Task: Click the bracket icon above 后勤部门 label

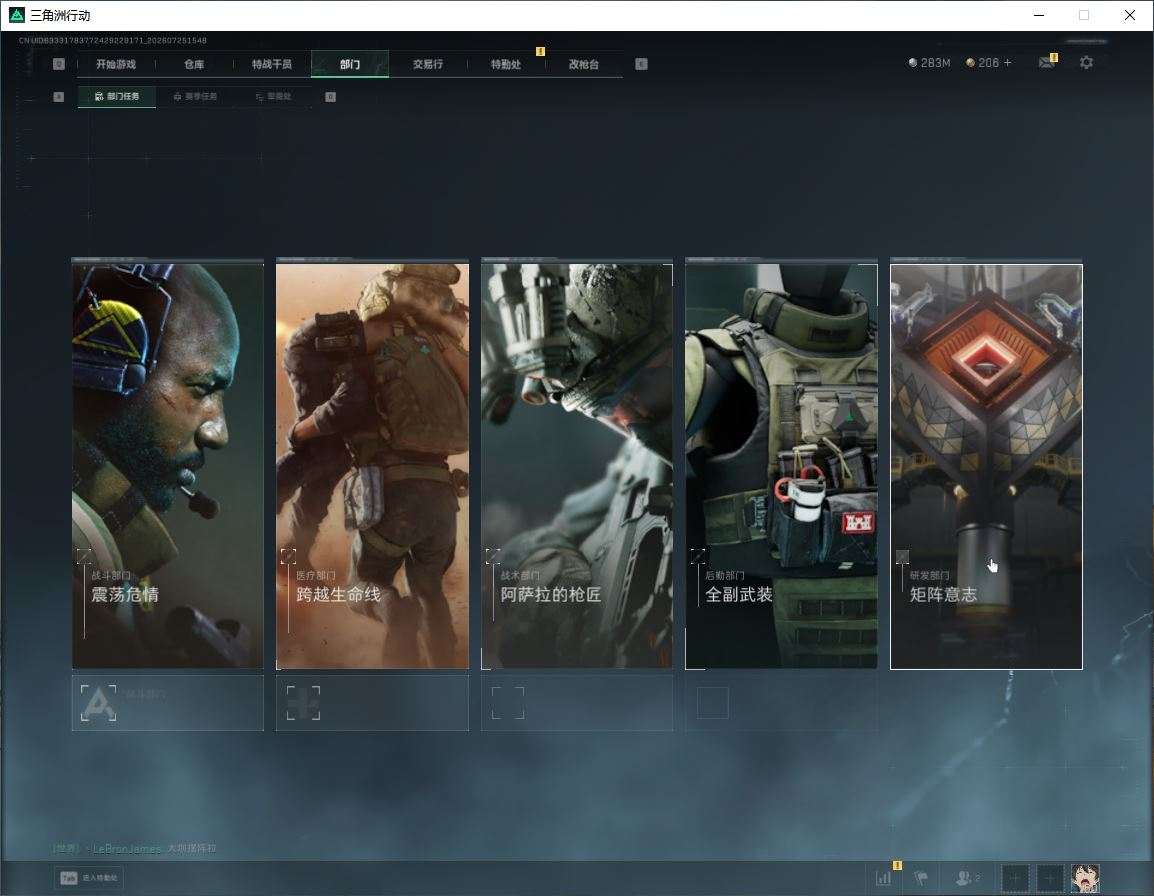Action: tap(698, 556)
